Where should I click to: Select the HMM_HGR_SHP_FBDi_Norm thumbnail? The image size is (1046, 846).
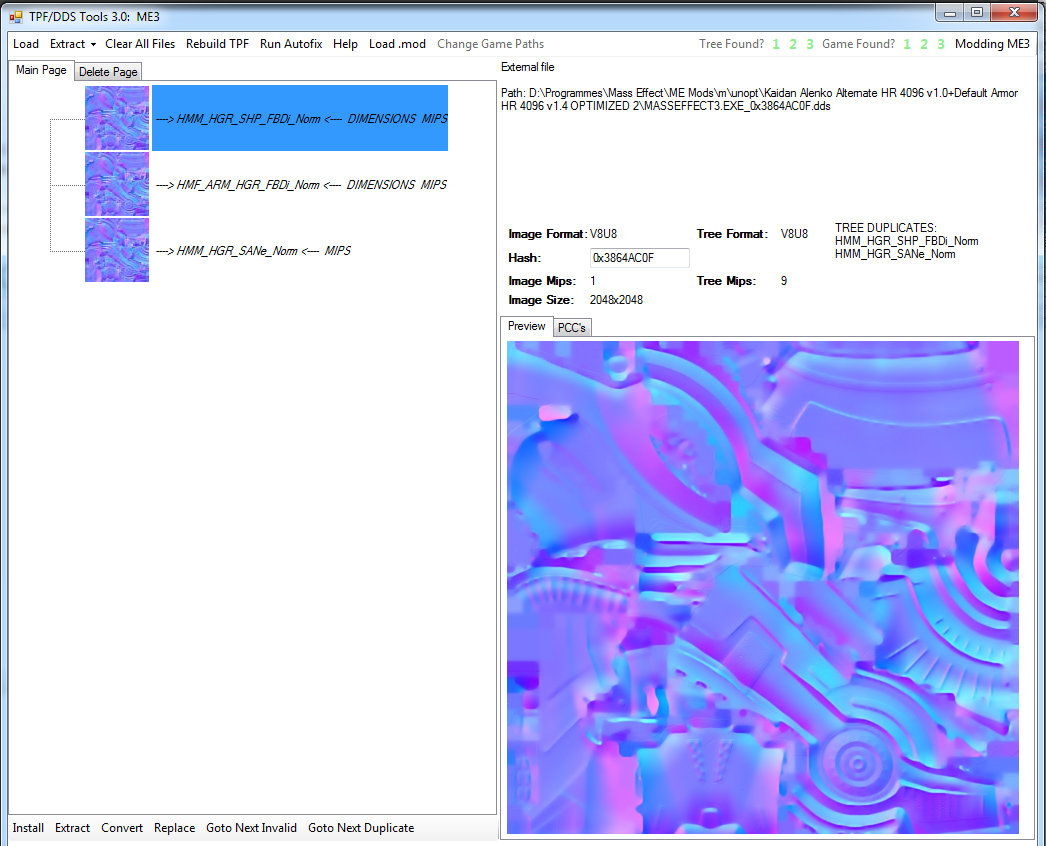click(117, 118)
